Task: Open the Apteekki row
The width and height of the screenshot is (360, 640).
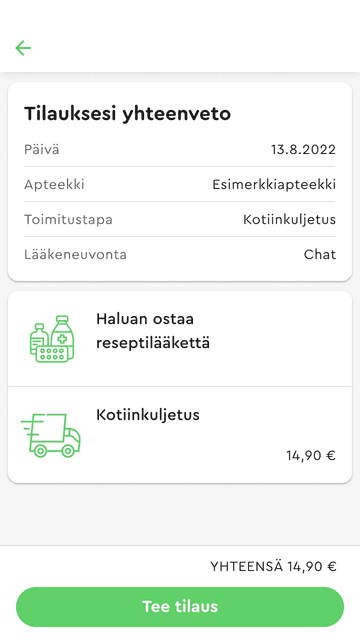Action: coord(180,184)
